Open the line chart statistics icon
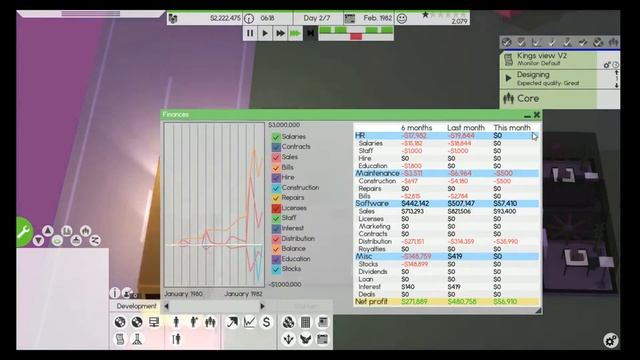Image resolution: width=640 pixels, height=360 pixels. 249,322
